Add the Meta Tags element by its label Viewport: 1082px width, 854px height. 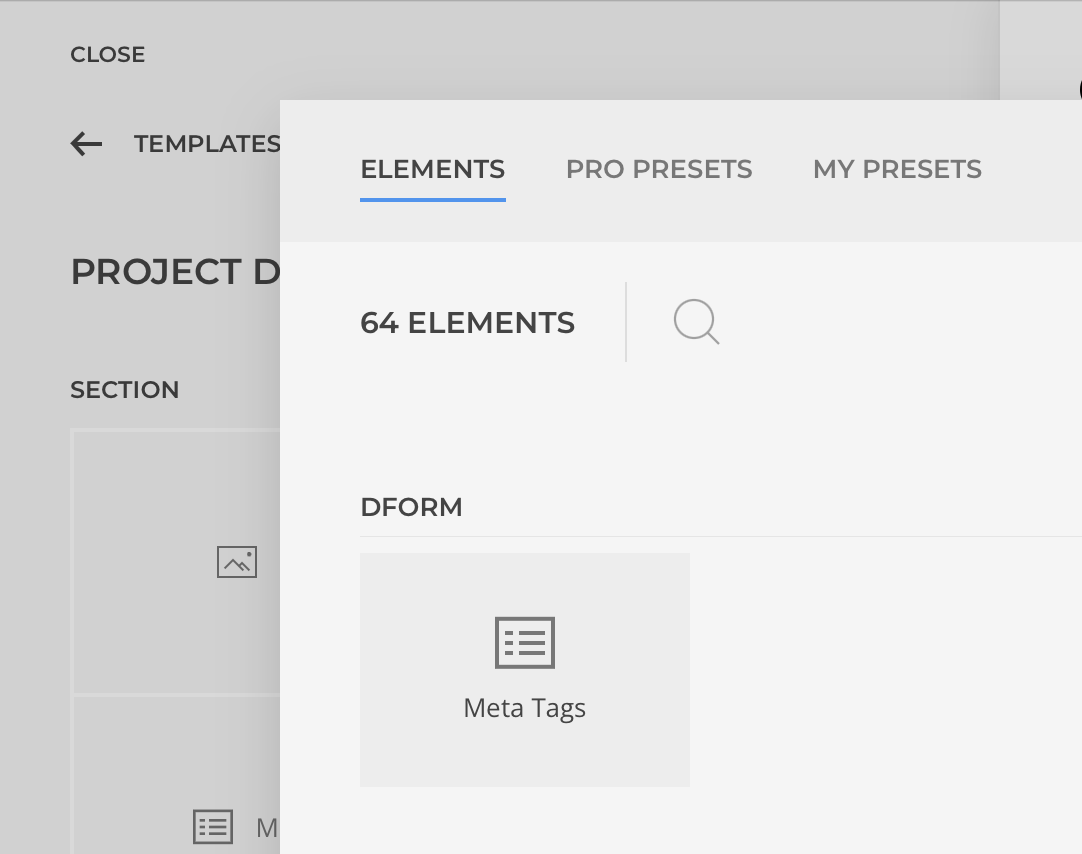[525, 708]
